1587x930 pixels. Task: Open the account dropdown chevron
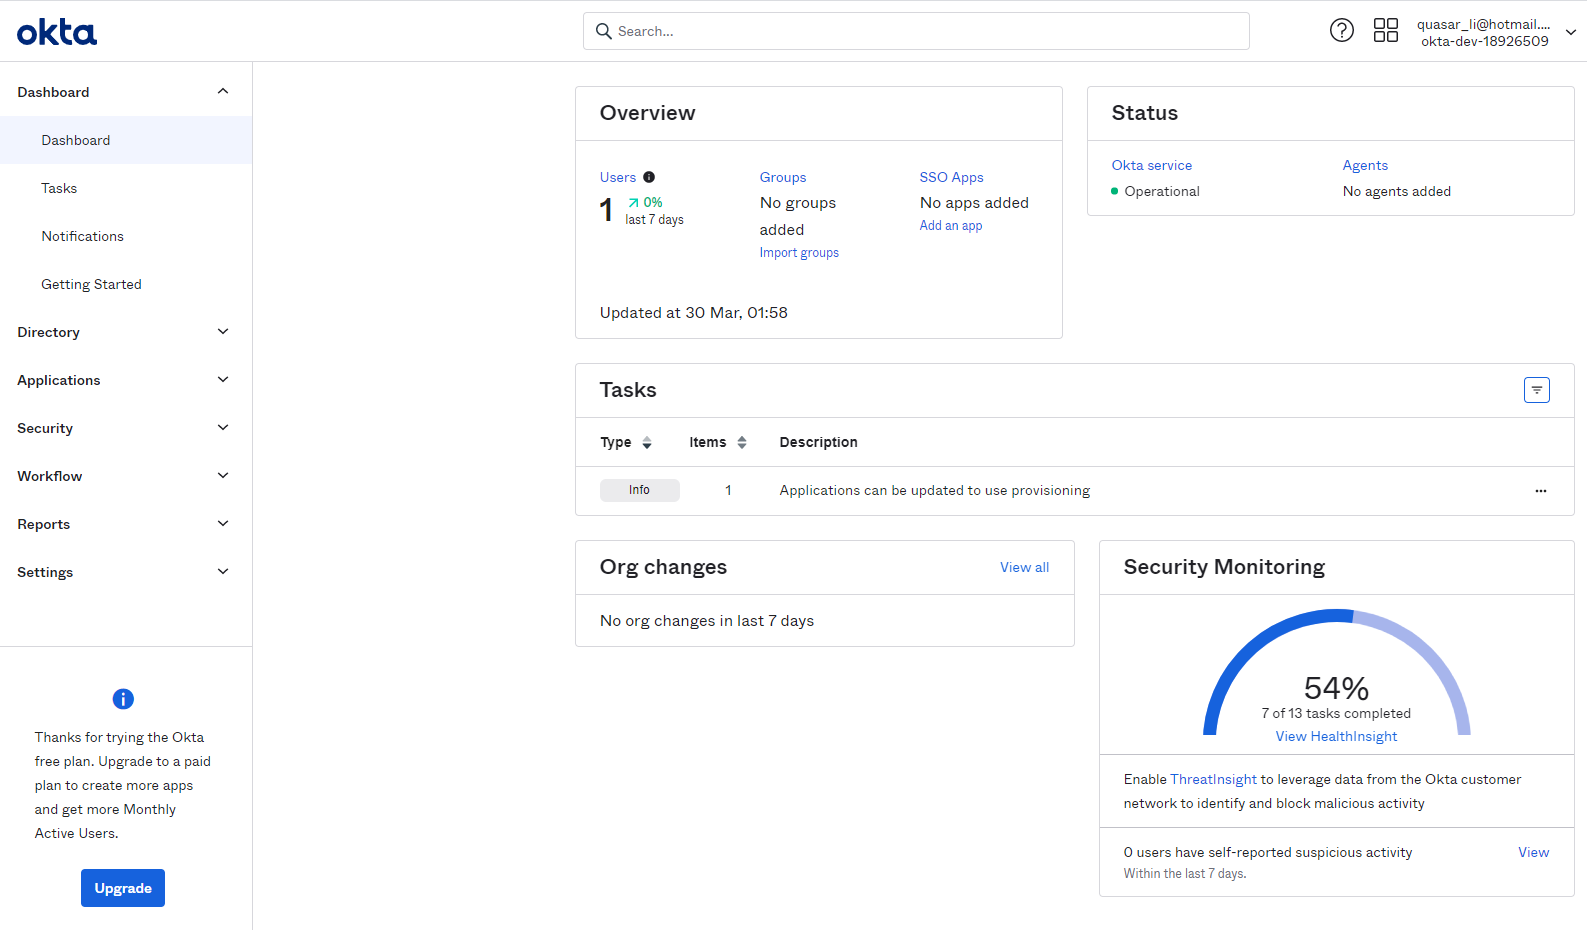click(1571, 32)
